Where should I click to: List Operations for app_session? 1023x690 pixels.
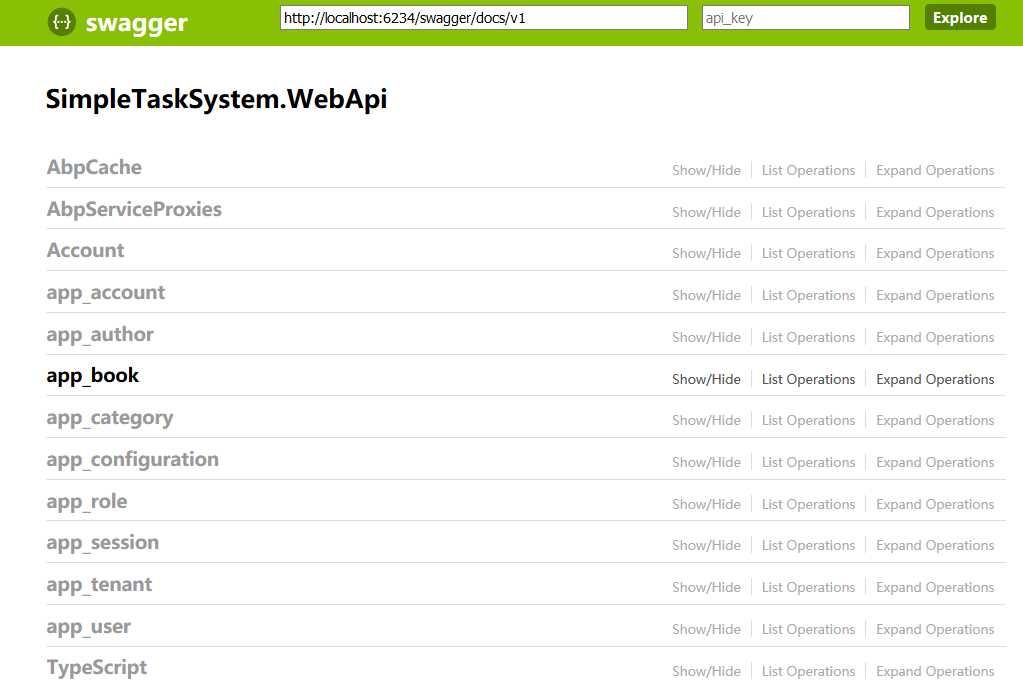(x=808, y=545)
